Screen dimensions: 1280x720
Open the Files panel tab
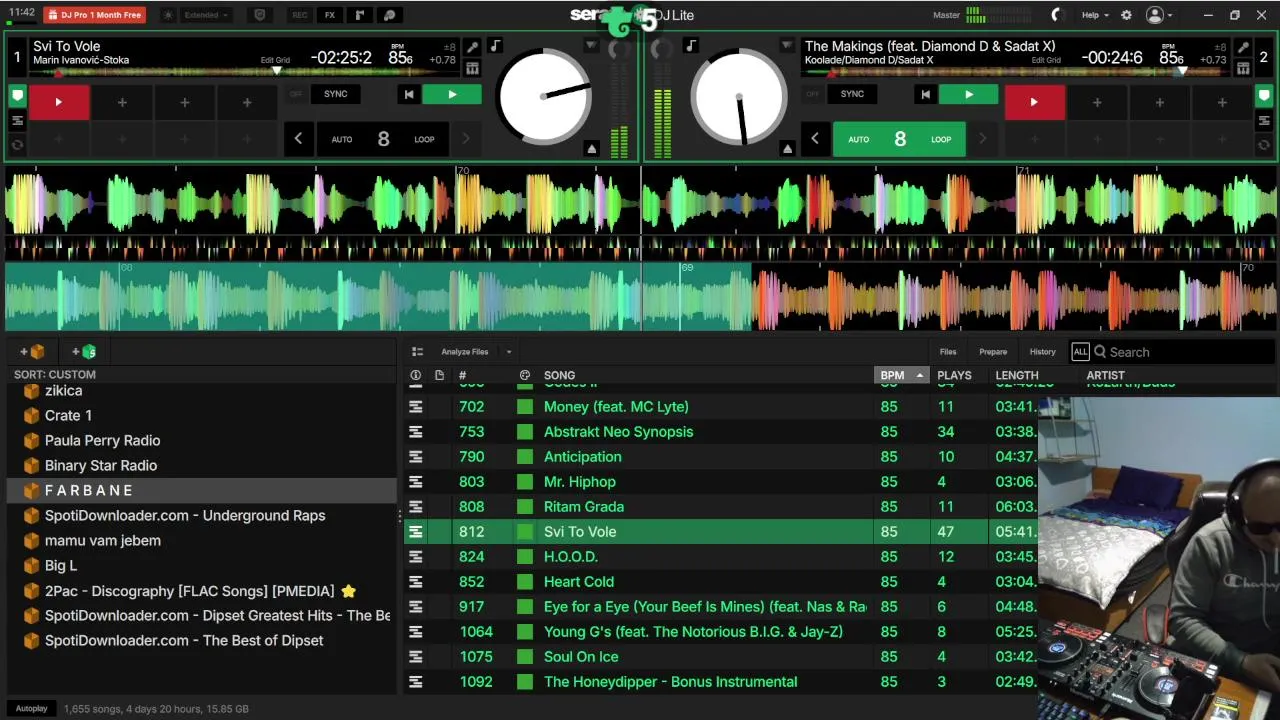pyautogui.click(x=948, y=352)
